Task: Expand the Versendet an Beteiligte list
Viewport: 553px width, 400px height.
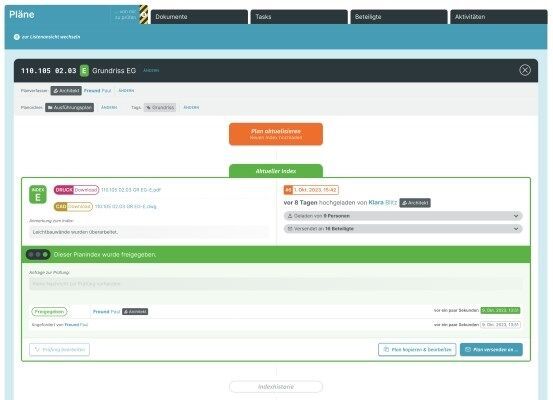Action: coord(403,229)
